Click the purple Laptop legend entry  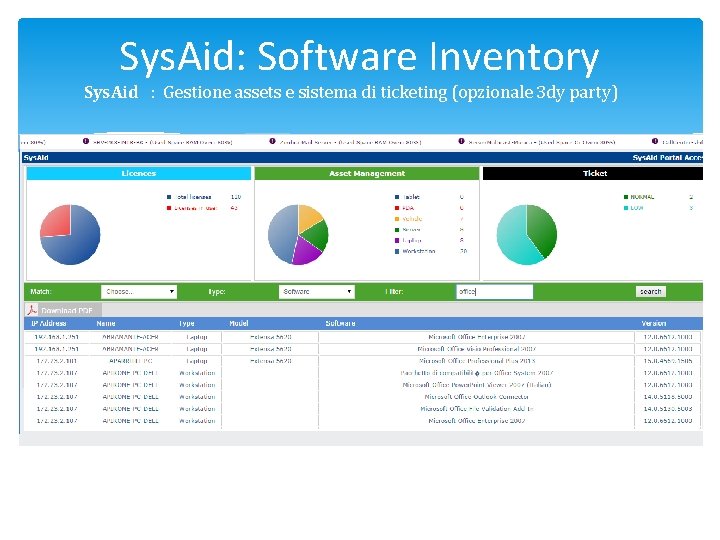[x=411, y=240]
